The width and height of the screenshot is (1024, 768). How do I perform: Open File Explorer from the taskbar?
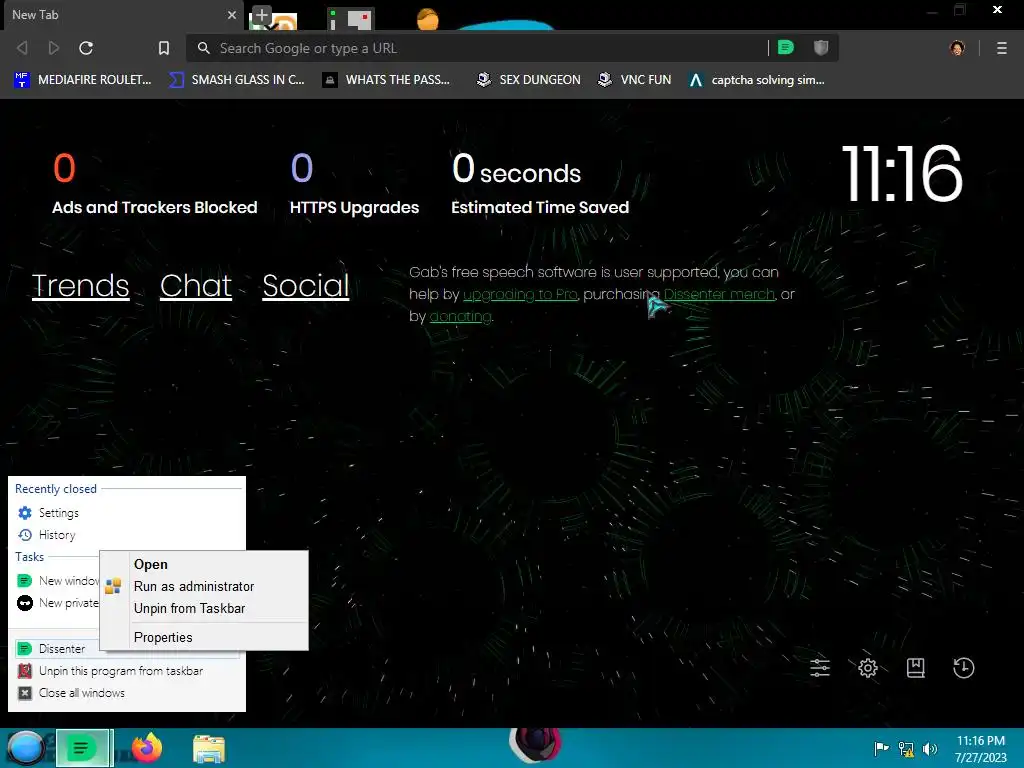coord(209,748)
